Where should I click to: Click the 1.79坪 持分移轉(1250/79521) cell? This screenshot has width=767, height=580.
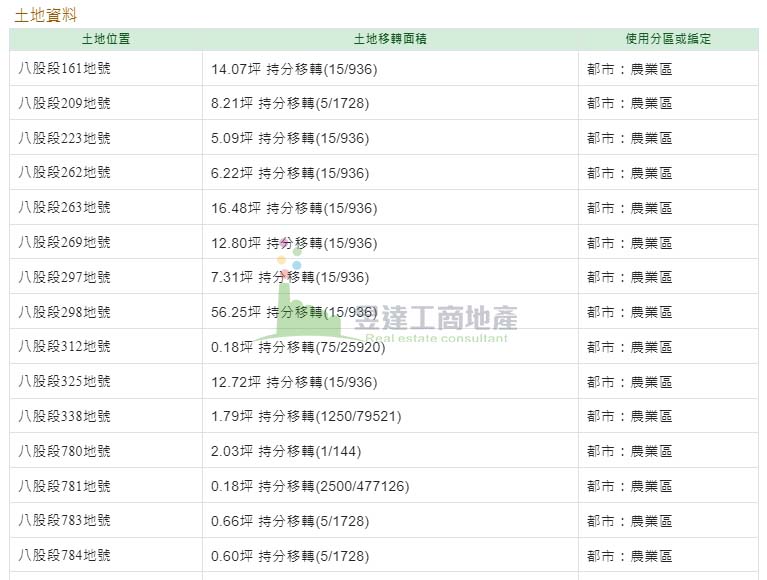tap(306, 416)
